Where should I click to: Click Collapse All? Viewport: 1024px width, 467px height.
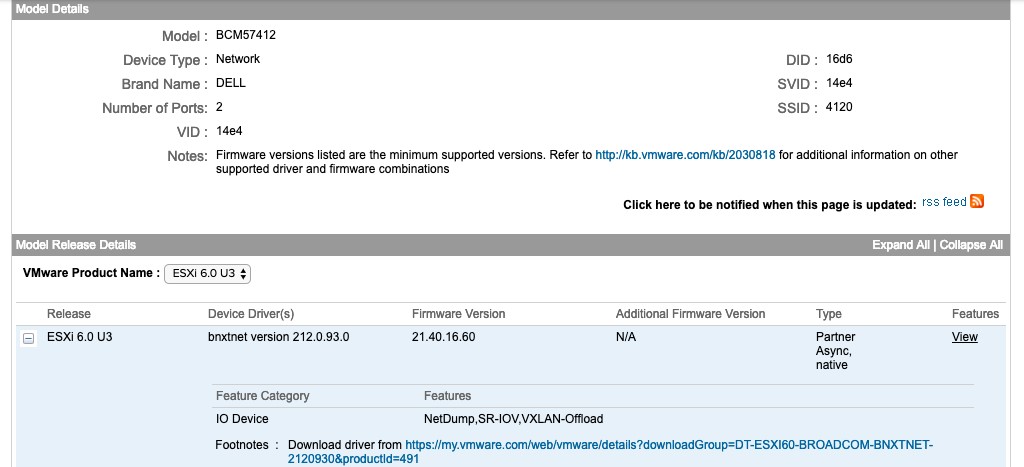pos(971,245)
